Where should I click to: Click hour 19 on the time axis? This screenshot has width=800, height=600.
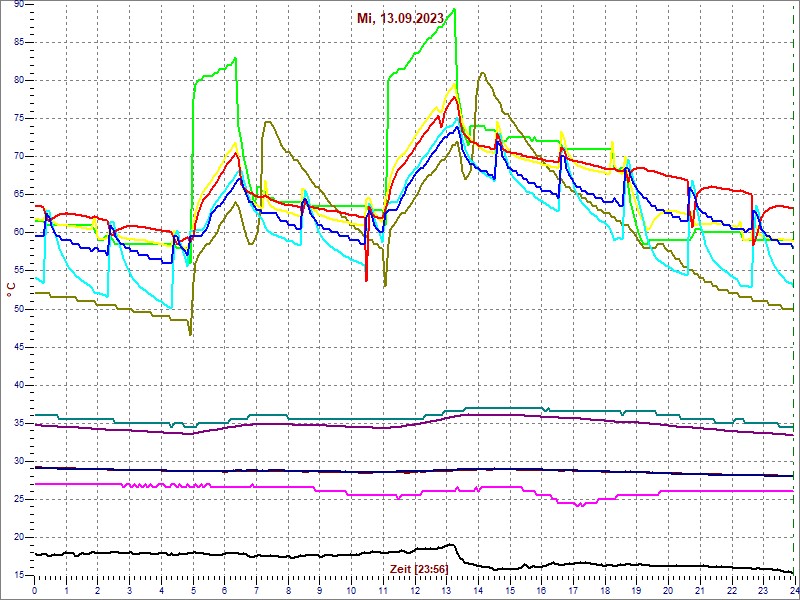click(x=637, y=590)
